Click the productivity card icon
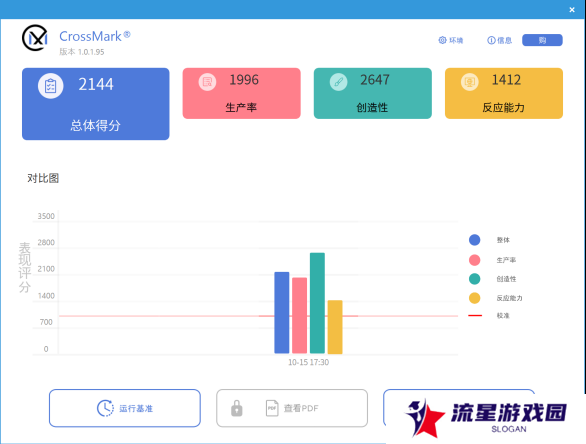This screenshot has width=586, height=444. tap(207, 81)
